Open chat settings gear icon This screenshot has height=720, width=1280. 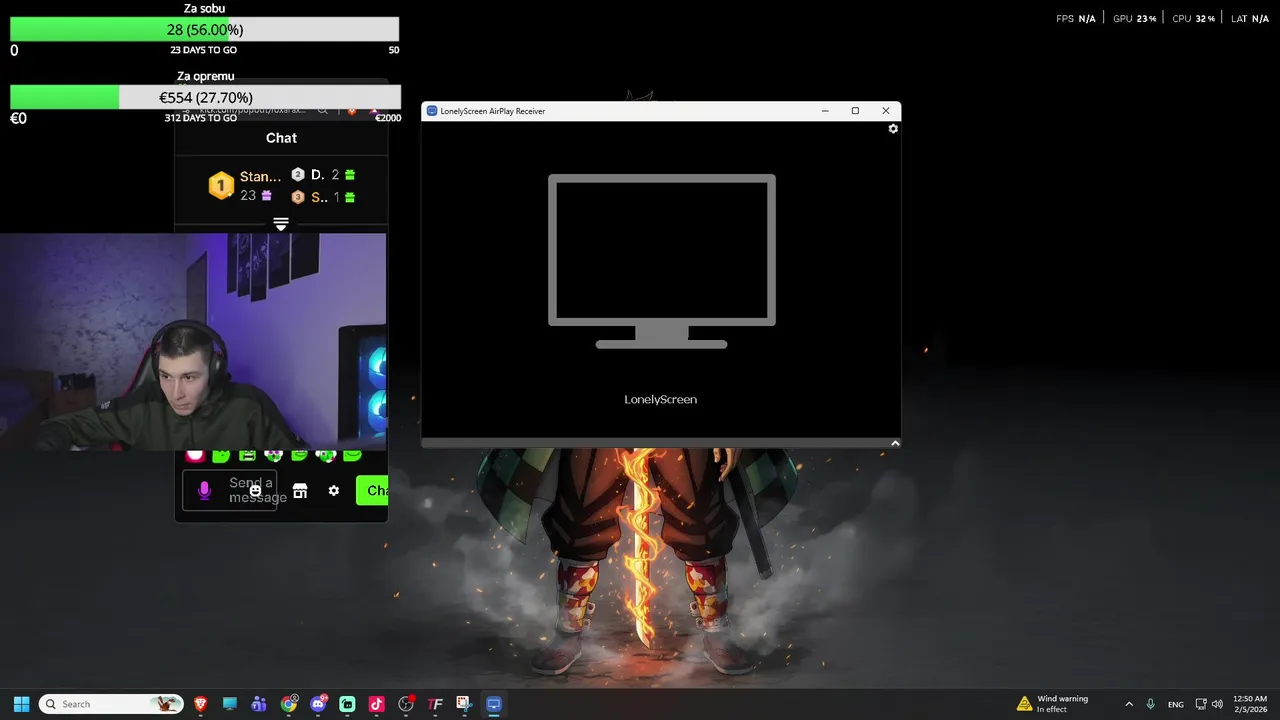pos(334,491)
